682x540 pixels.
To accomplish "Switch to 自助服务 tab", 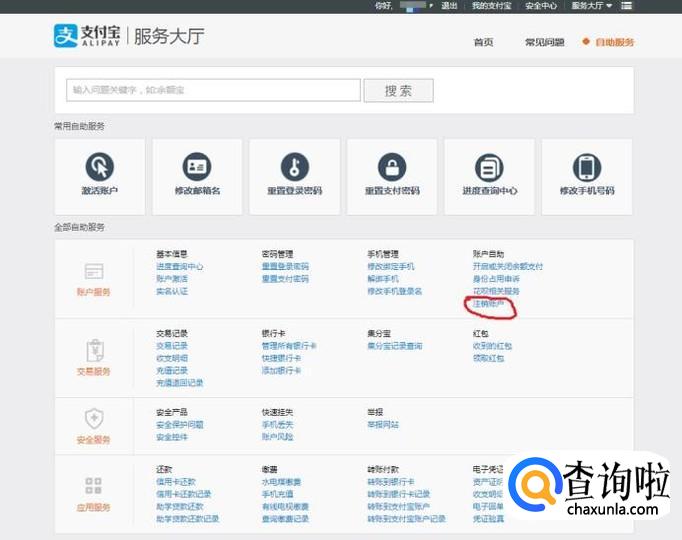I will click(x=615, y=42).
